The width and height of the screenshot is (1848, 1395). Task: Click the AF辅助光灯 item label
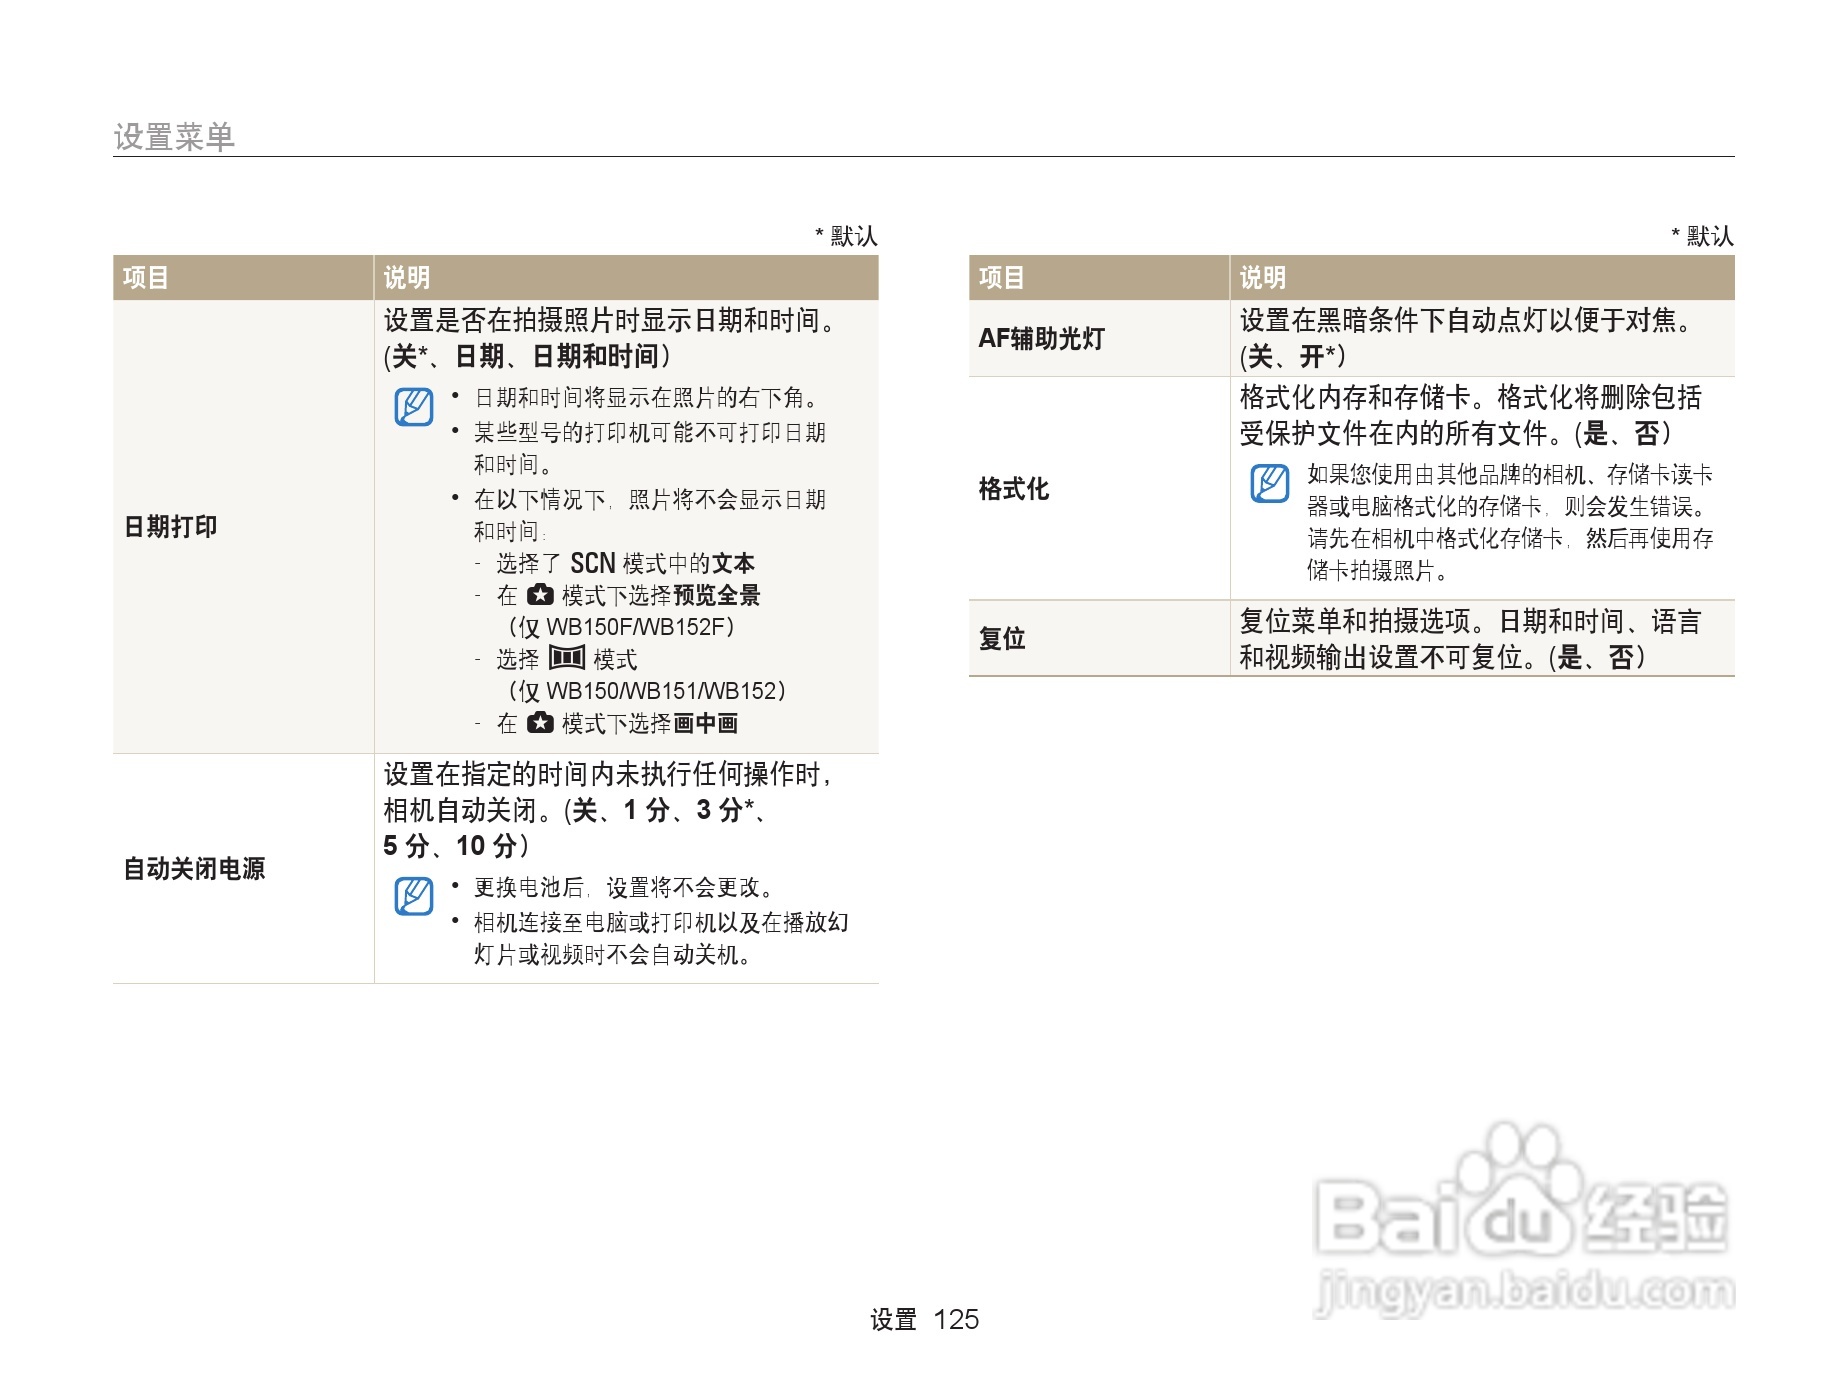click(1041, 338)
